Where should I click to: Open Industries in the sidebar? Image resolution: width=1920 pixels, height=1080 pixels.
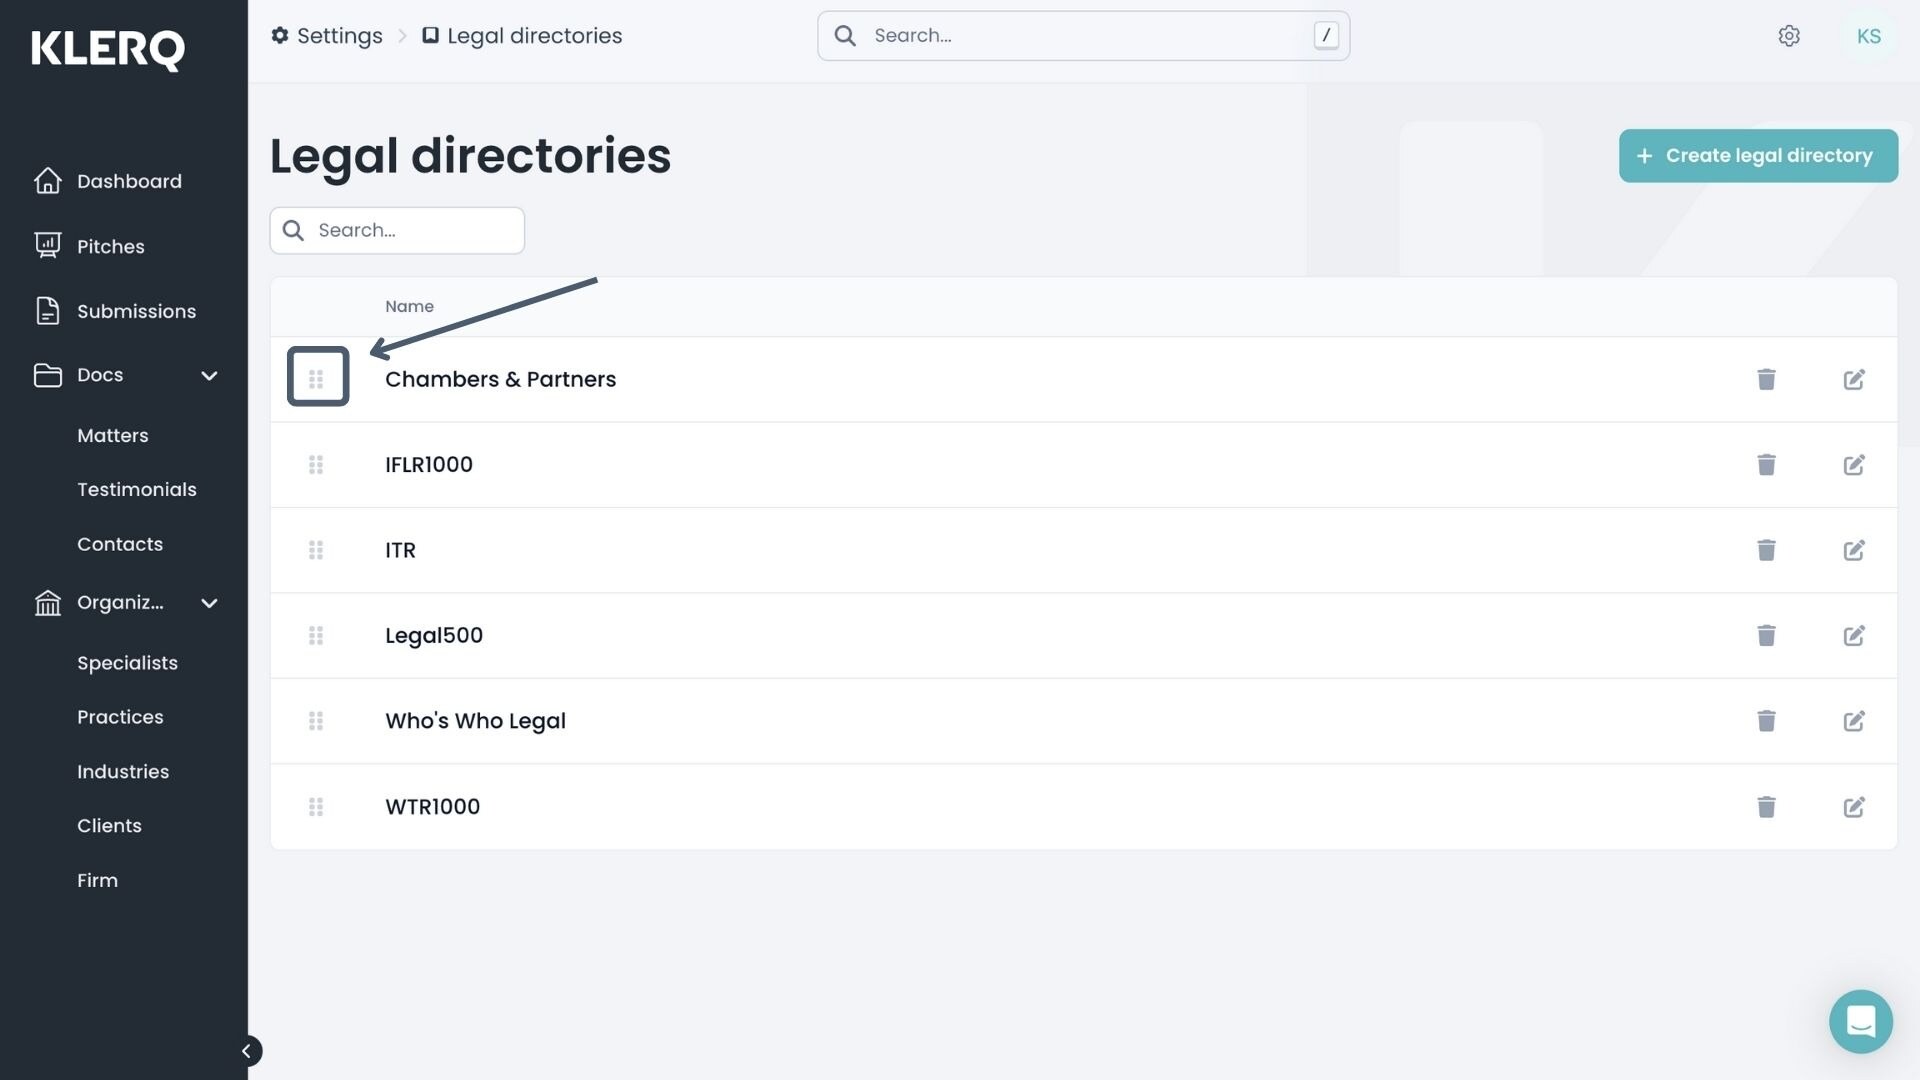pyautogui.click(x=123, y=772)
